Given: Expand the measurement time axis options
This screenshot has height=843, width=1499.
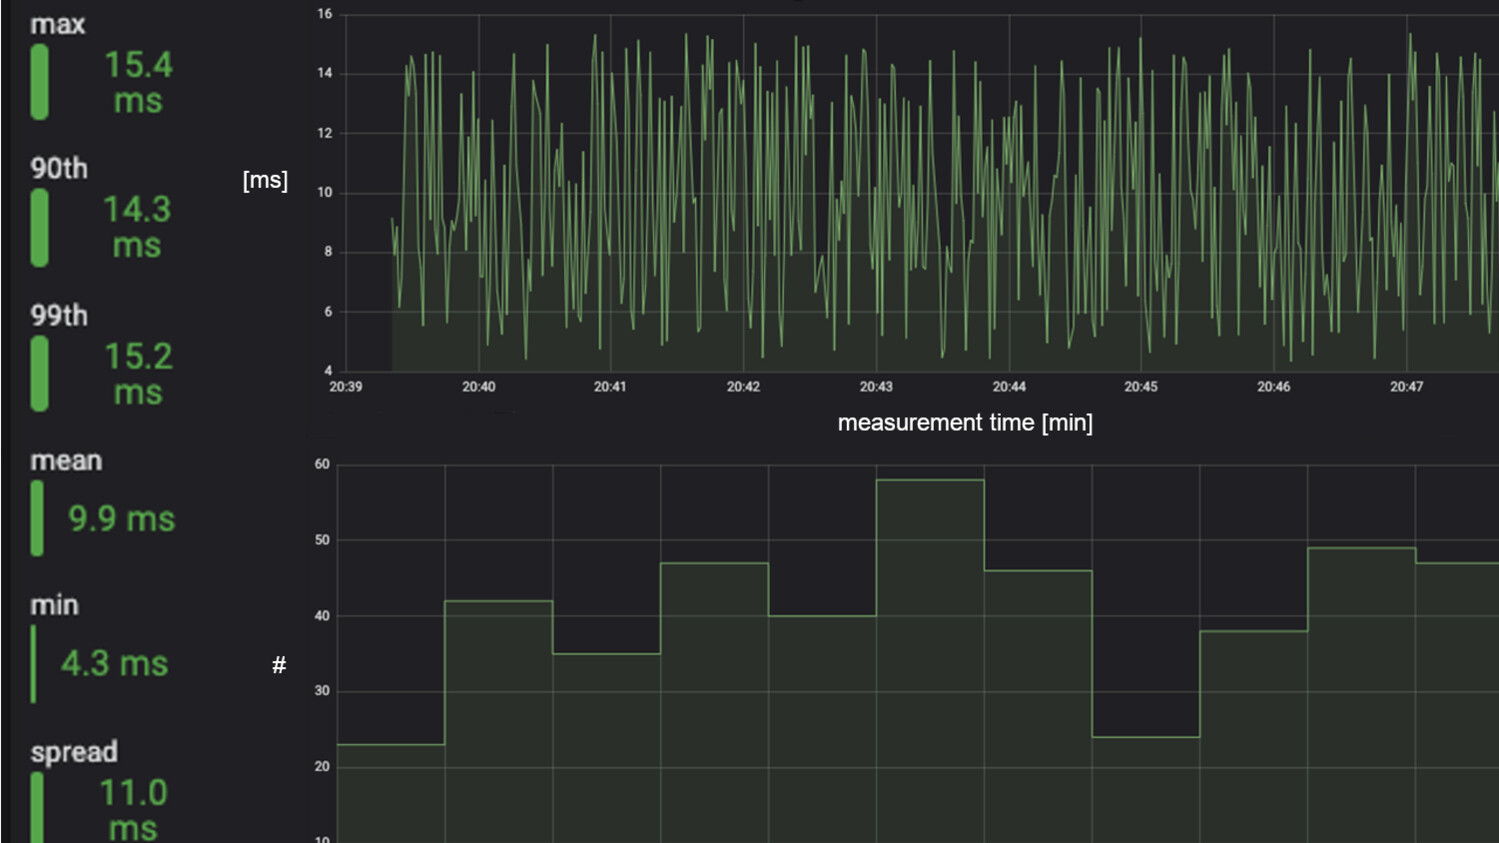Looking at the screenshot, I should coord(965,422).
